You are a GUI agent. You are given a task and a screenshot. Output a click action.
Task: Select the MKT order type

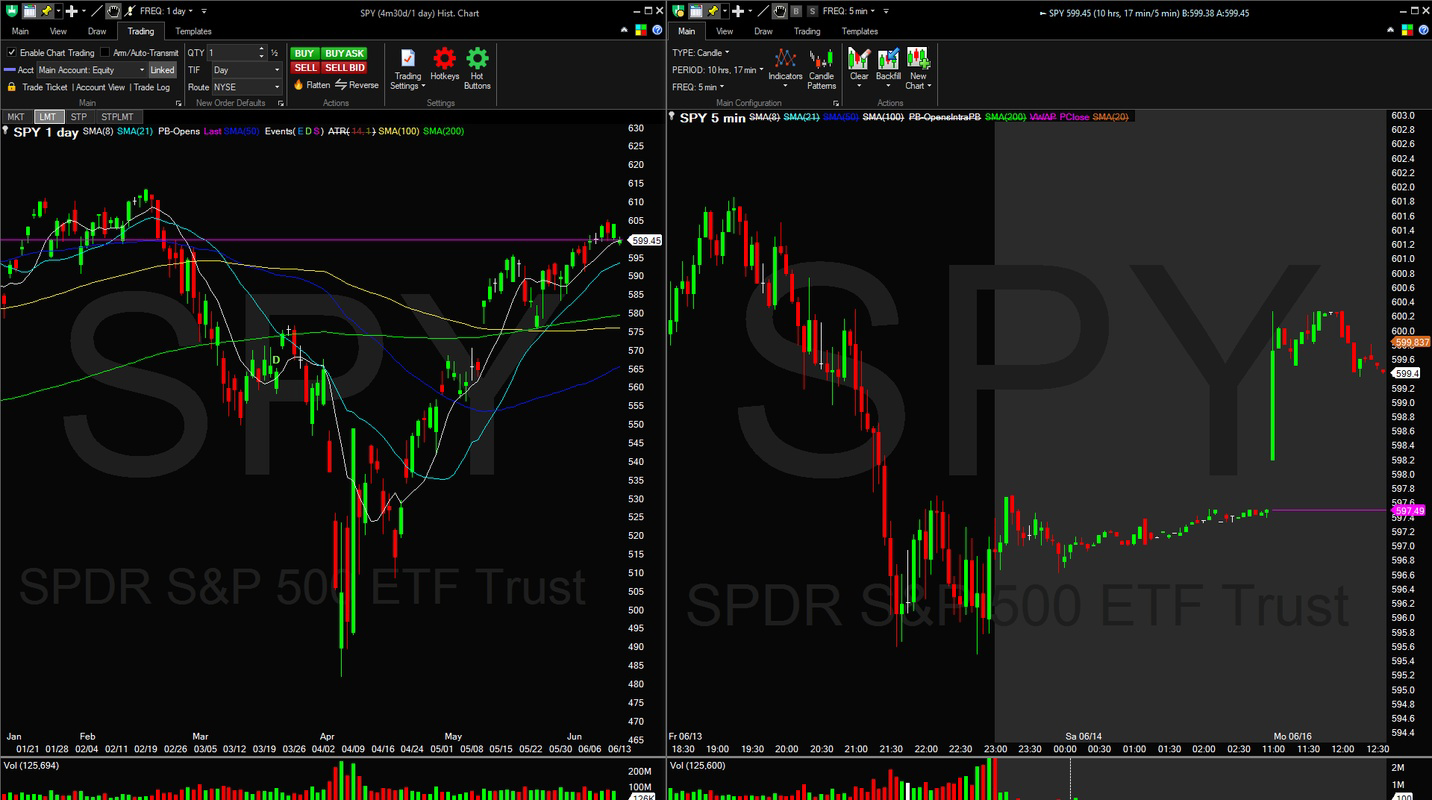click(x=16, y=117)
